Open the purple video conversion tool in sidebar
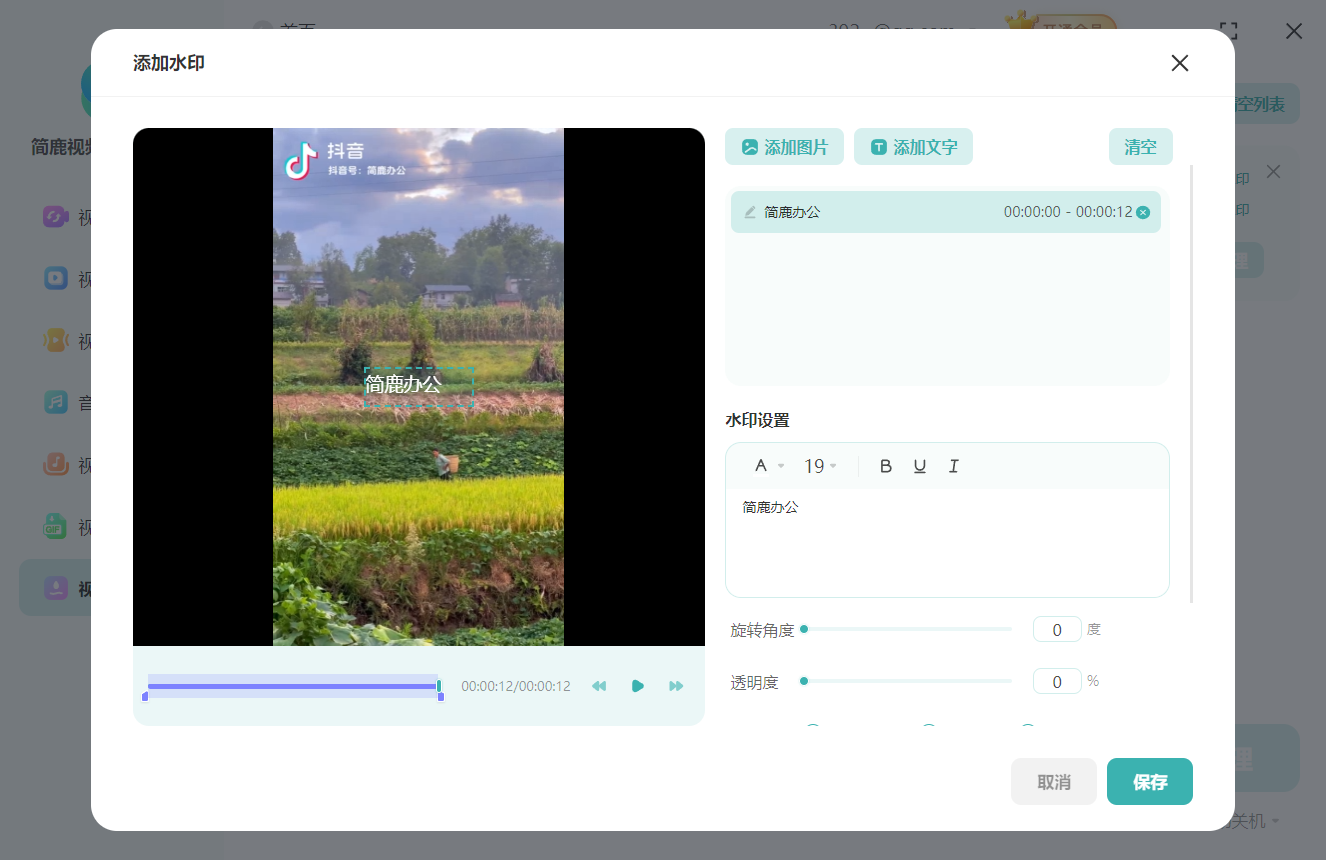 tap(55, 216)
